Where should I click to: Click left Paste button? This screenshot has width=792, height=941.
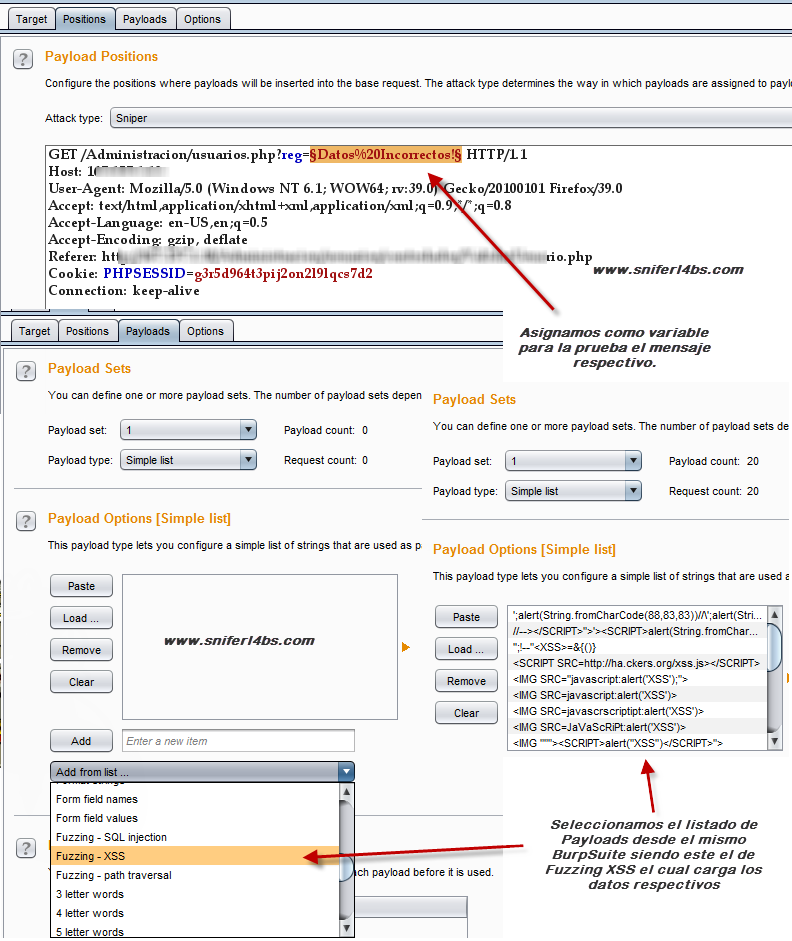pyautogui.click(x=81, y=586)
